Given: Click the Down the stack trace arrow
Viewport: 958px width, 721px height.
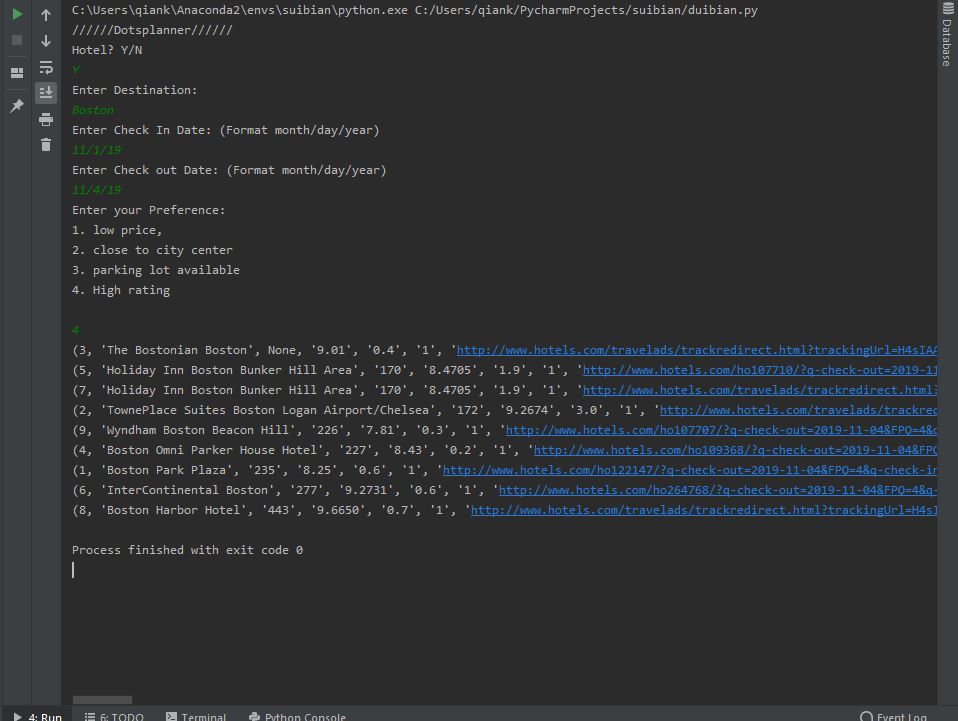Looking at the screenshot, I should [x=46, y=41].
